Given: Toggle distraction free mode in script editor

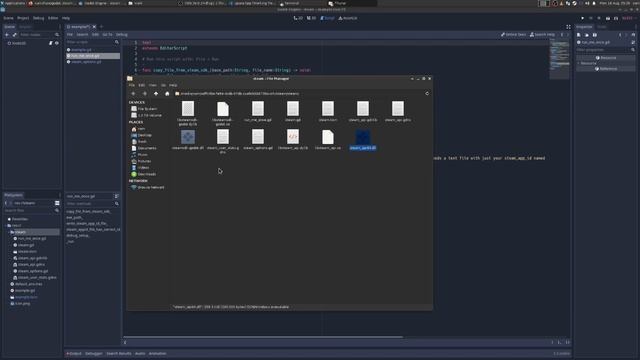Looking at the screenshot, I should point(568,27).
